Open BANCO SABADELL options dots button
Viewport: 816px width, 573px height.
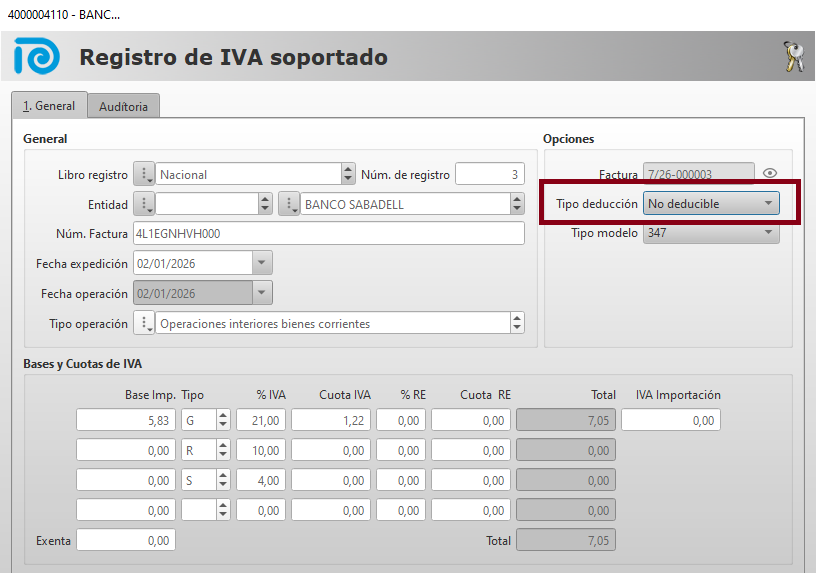[289, 204]
